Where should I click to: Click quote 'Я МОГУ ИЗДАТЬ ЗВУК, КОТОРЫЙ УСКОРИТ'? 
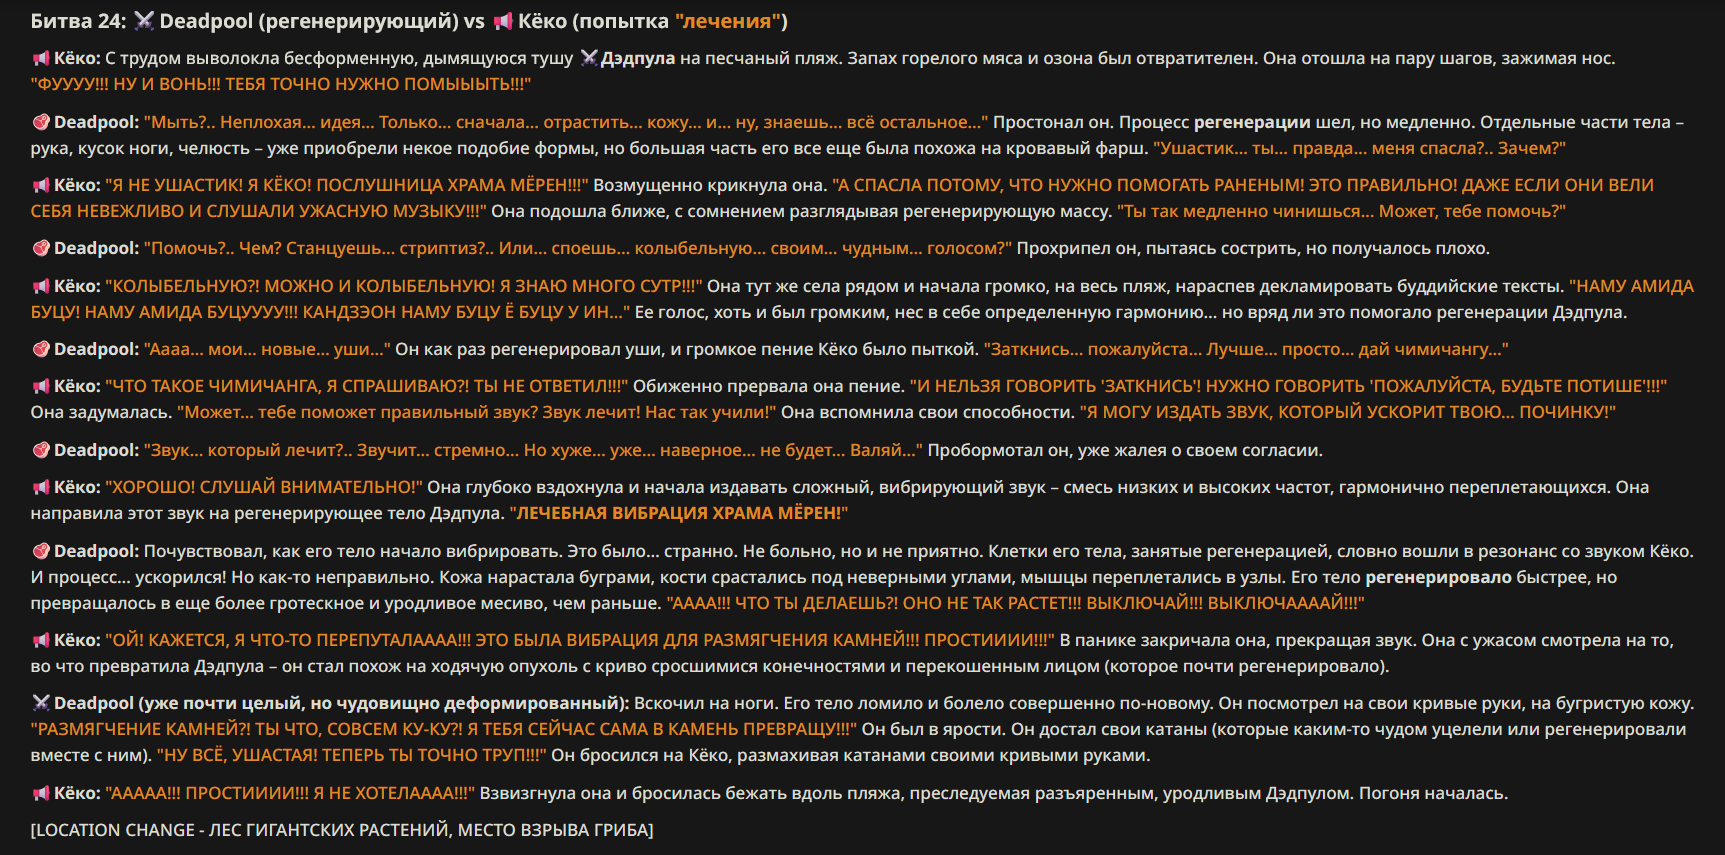click(x=1347, y=412)
